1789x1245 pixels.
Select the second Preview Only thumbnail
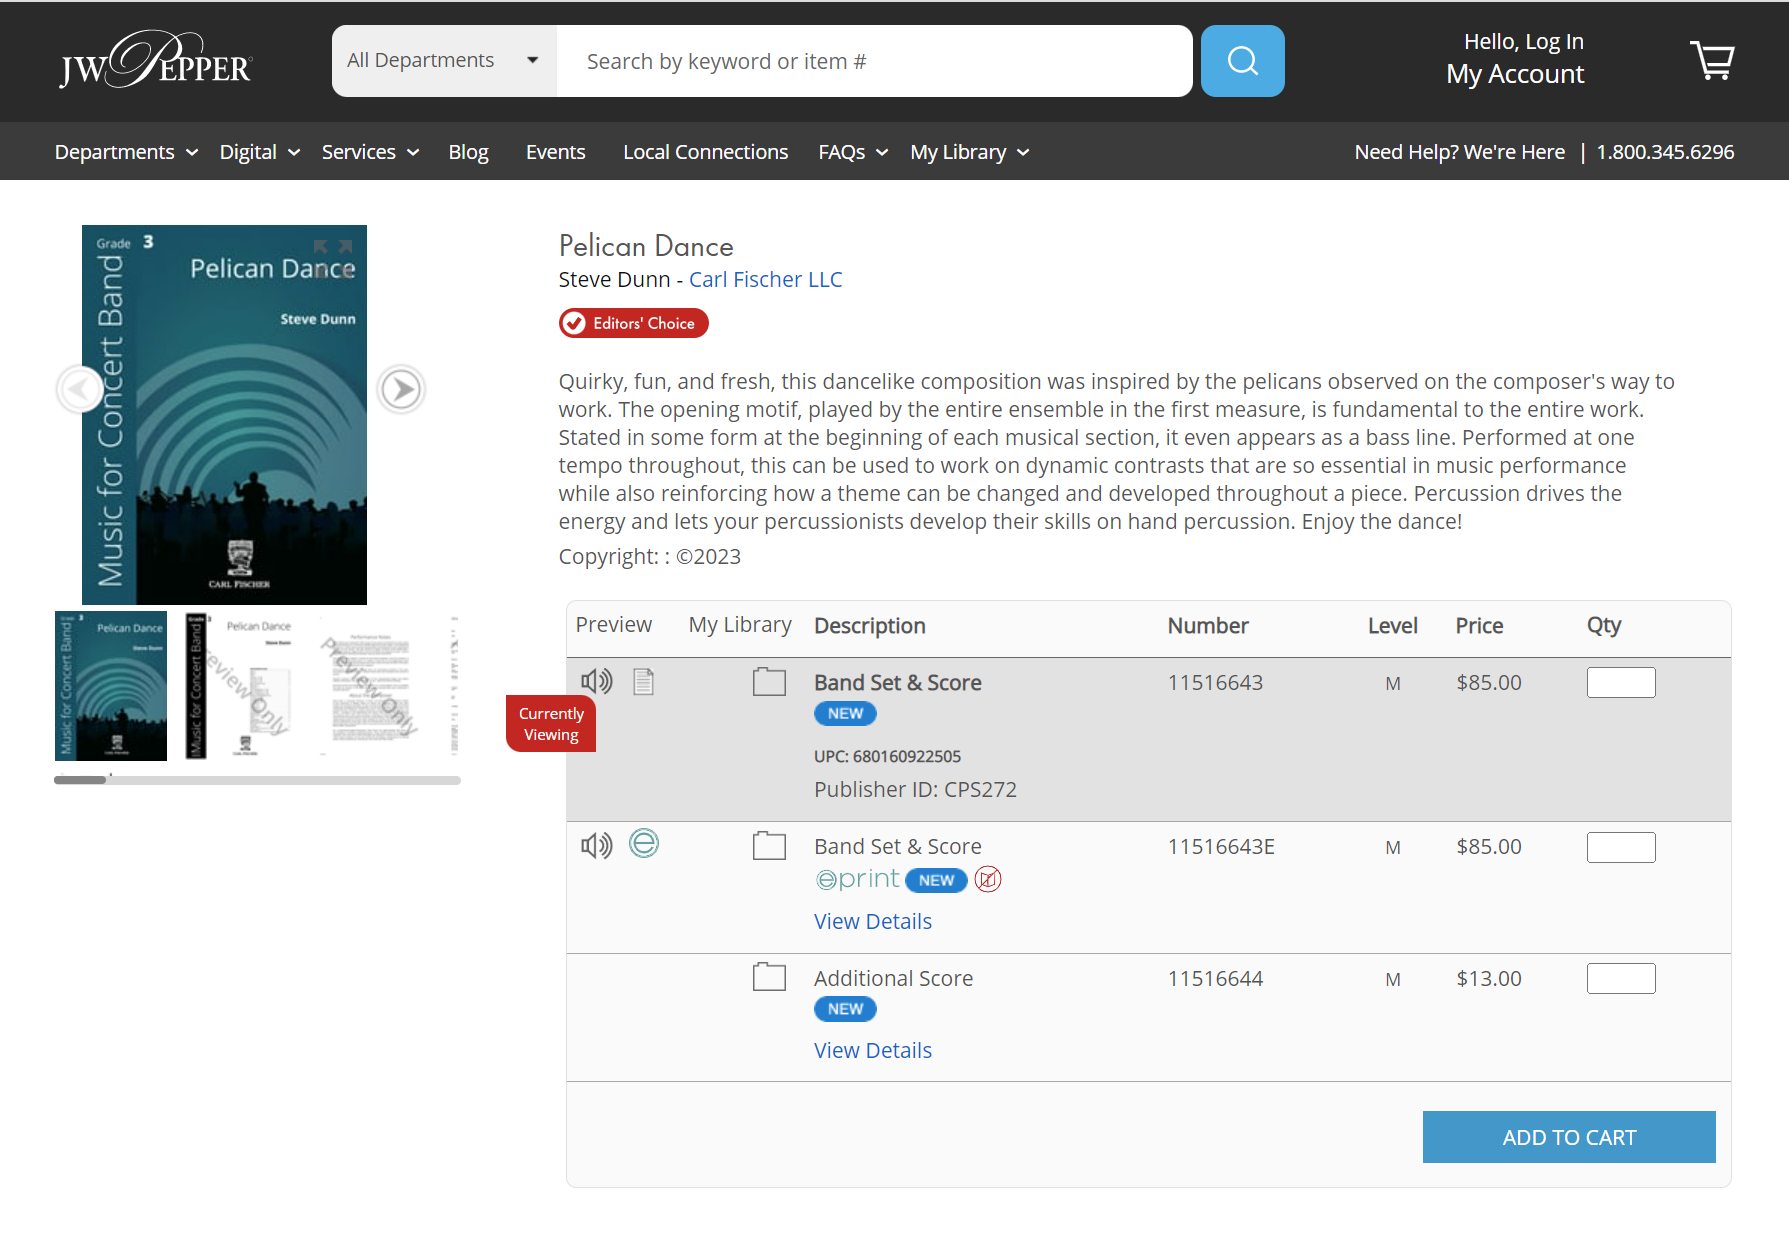click(x=241, y=686)
